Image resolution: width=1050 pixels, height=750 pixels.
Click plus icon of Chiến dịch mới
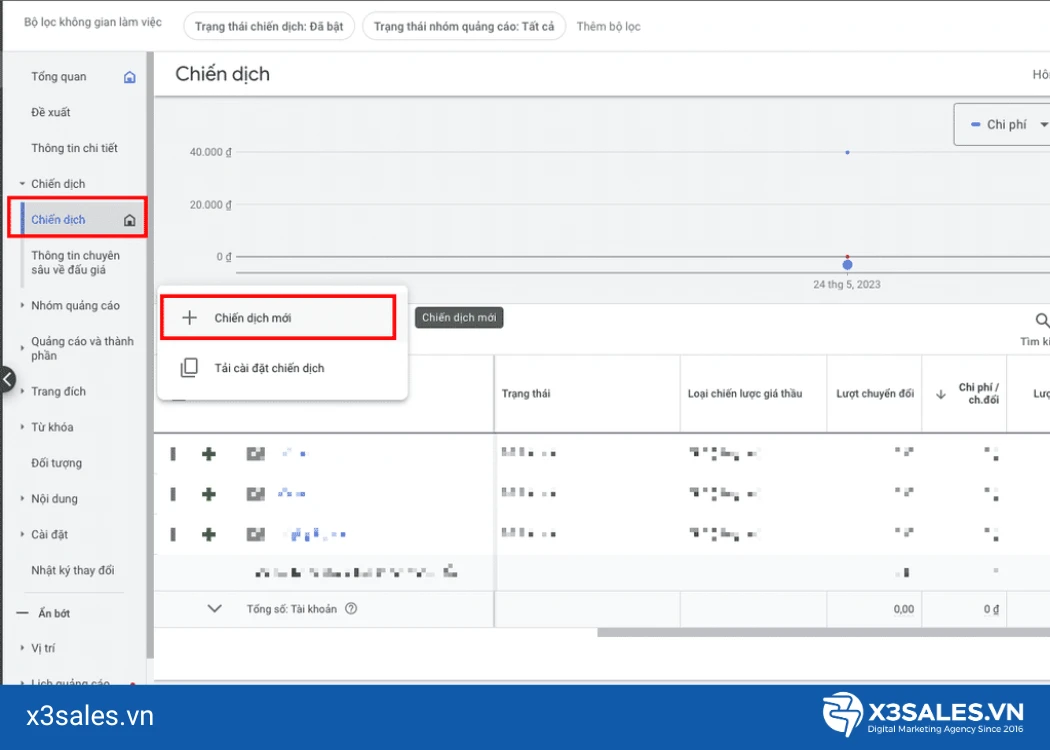(x=190, y=317)
